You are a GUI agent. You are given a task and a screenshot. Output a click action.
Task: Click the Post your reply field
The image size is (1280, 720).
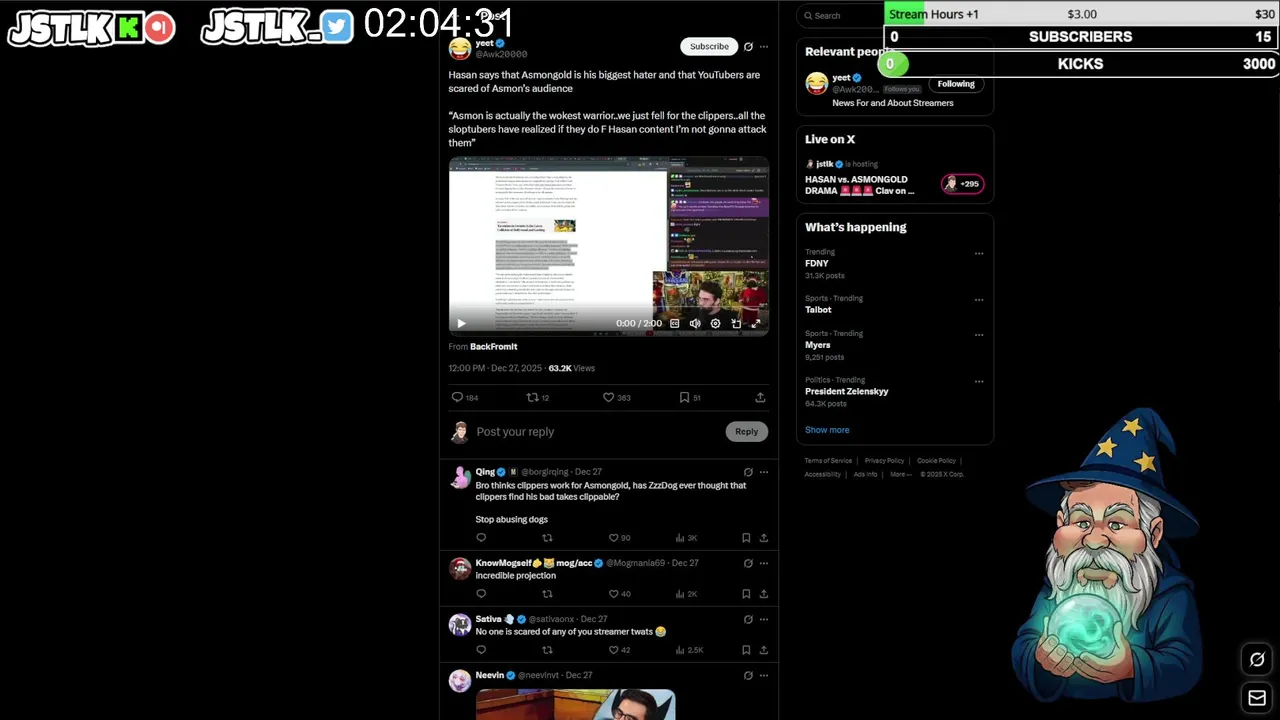[x=597, y=431]
